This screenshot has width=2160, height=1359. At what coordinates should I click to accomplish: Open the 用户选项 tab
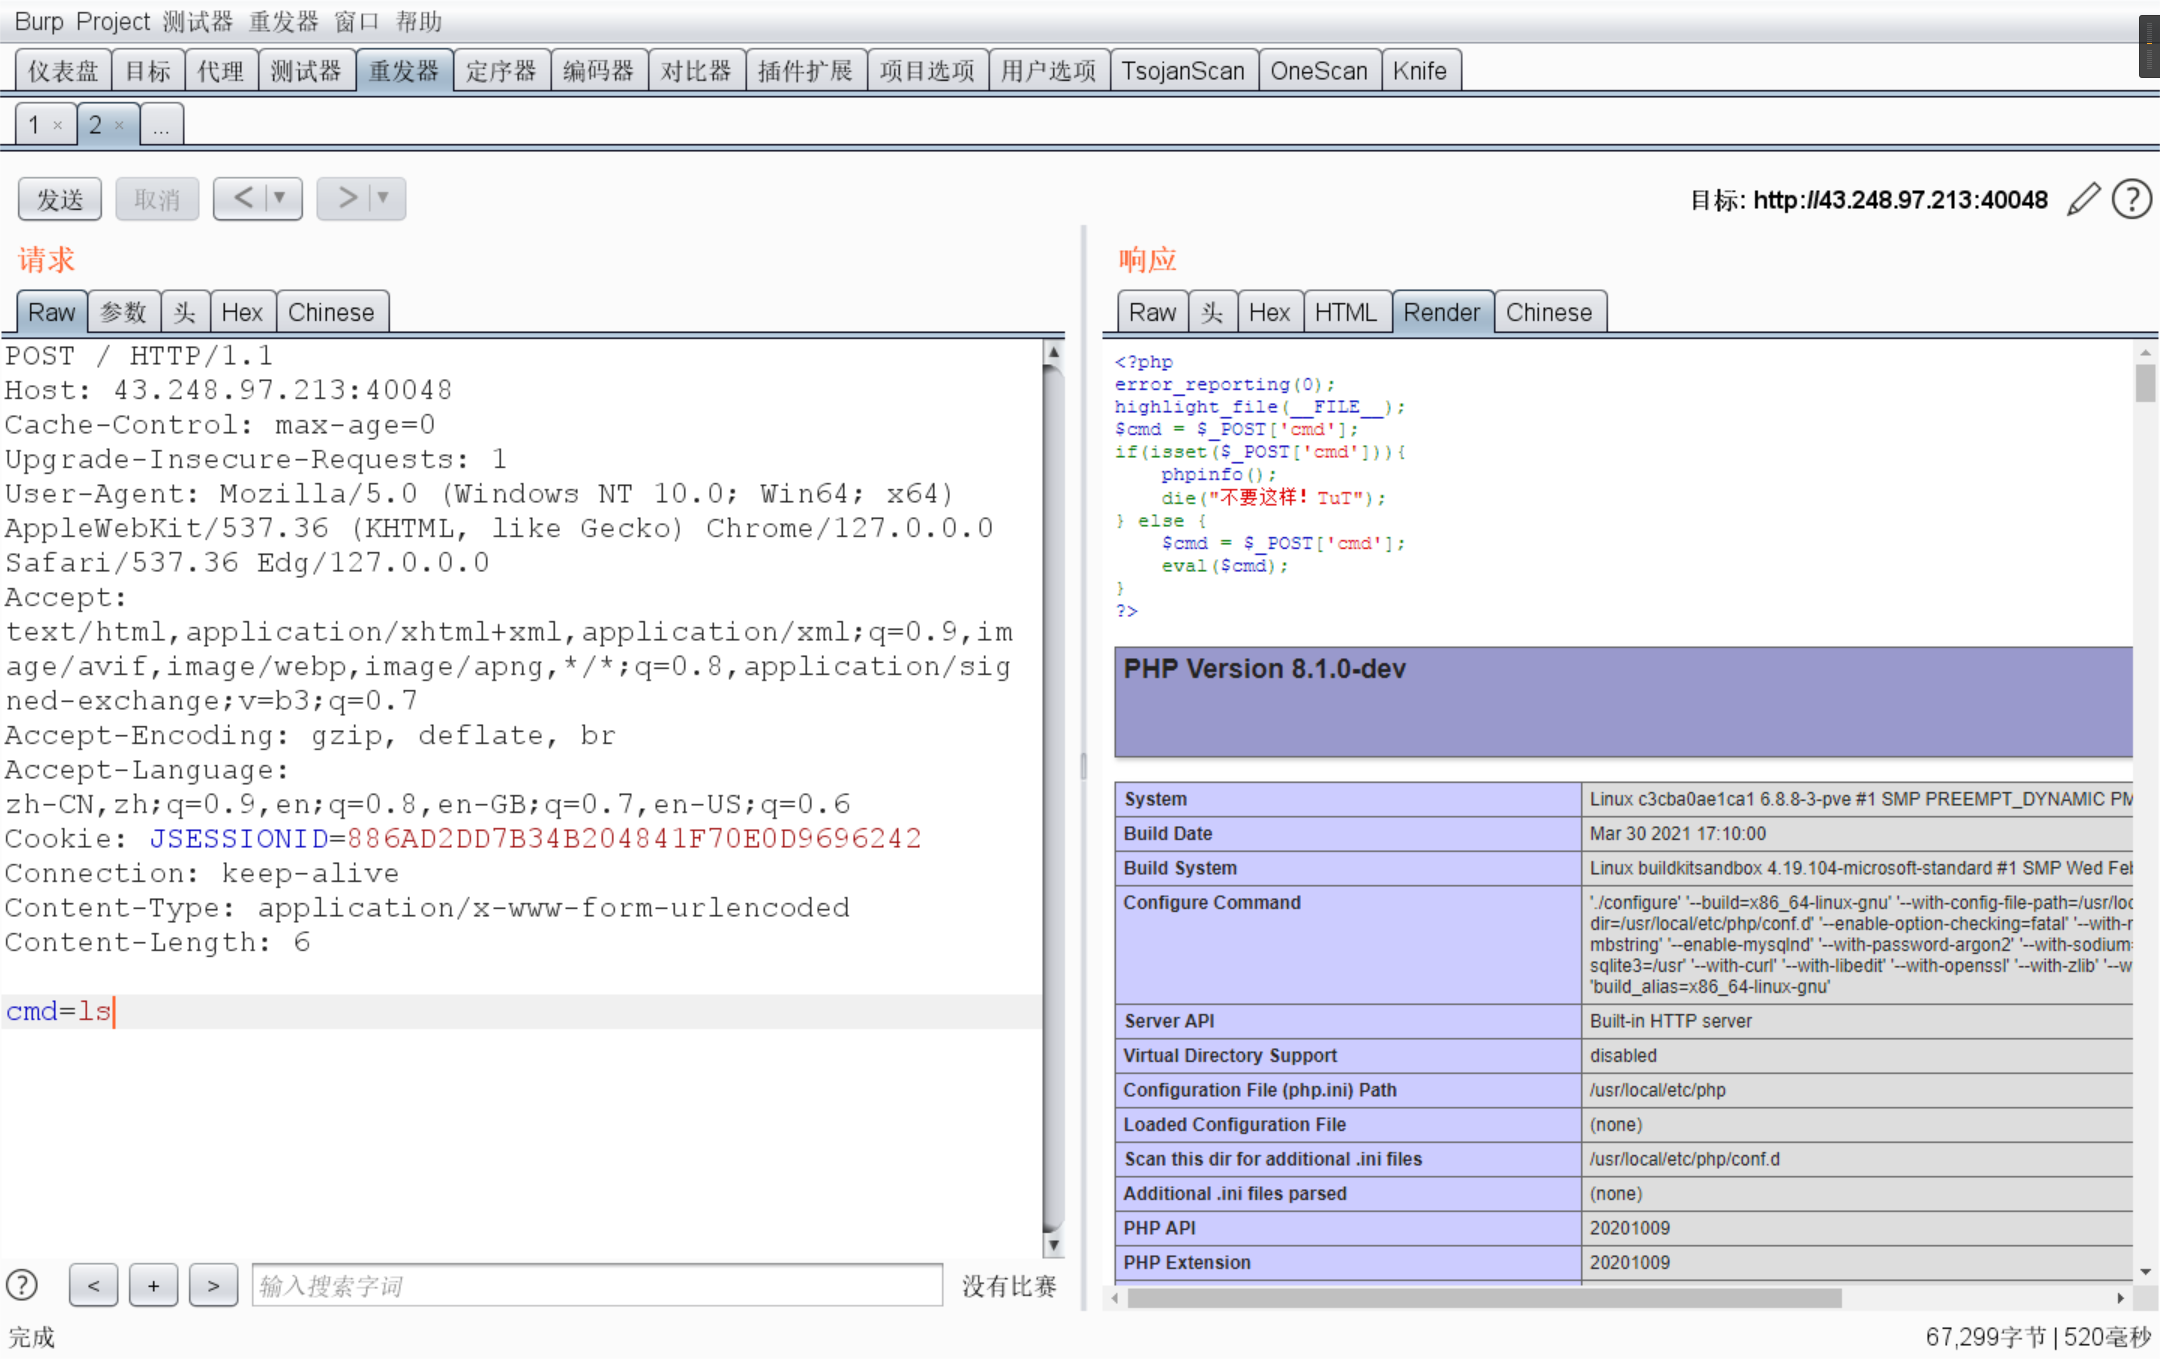tap(1049, 71)
